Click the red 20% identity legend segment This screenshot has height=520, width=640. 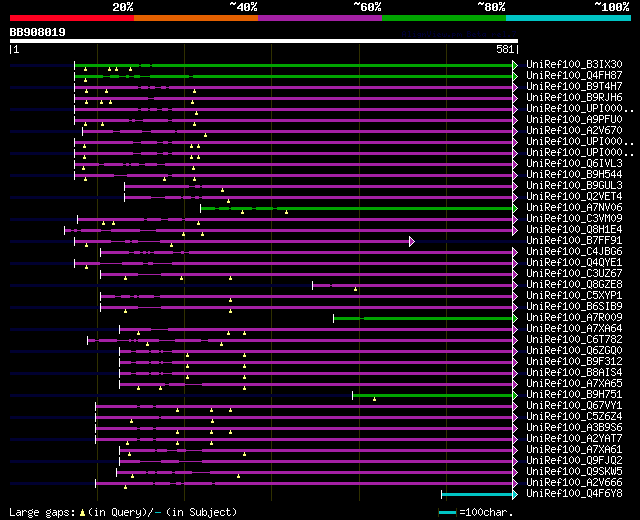pos(72,18)
